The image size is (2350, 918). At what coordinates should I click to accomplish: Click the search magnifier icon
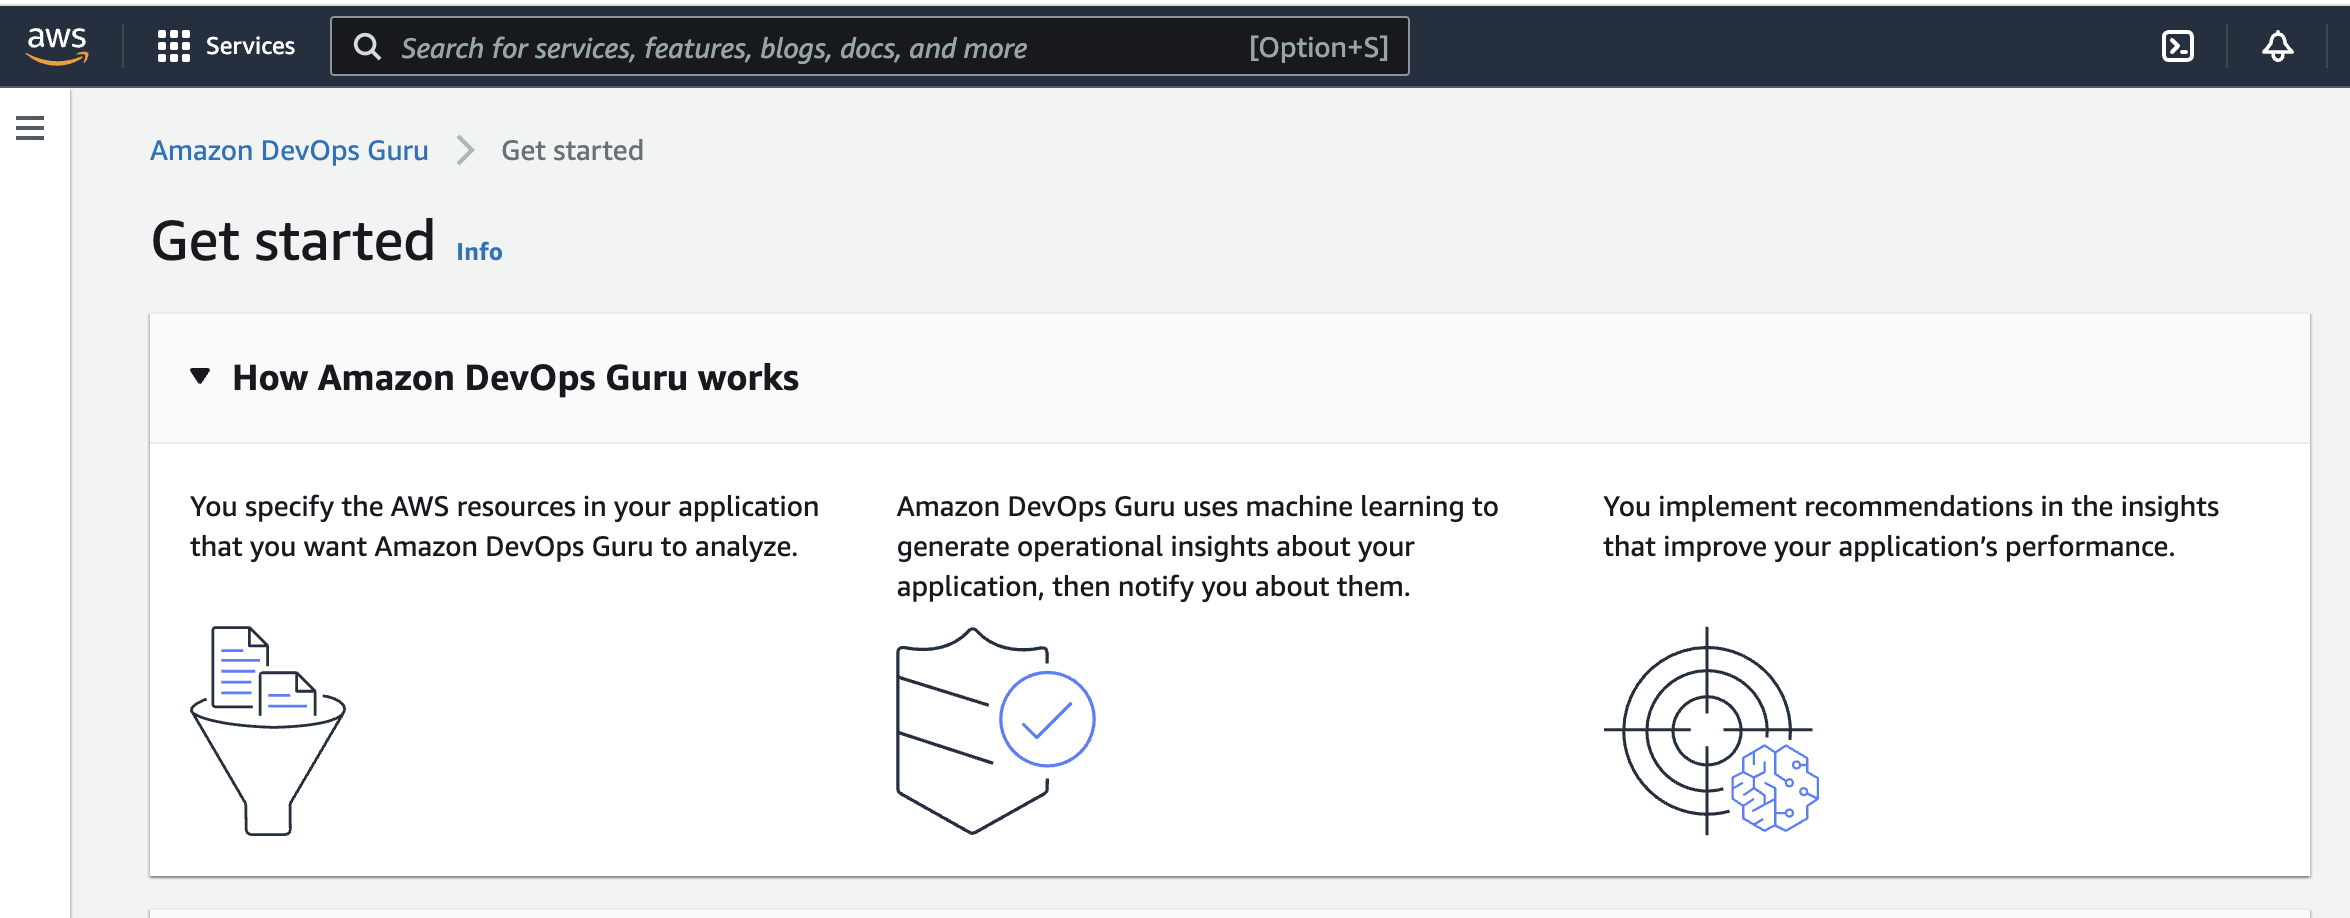367,47
